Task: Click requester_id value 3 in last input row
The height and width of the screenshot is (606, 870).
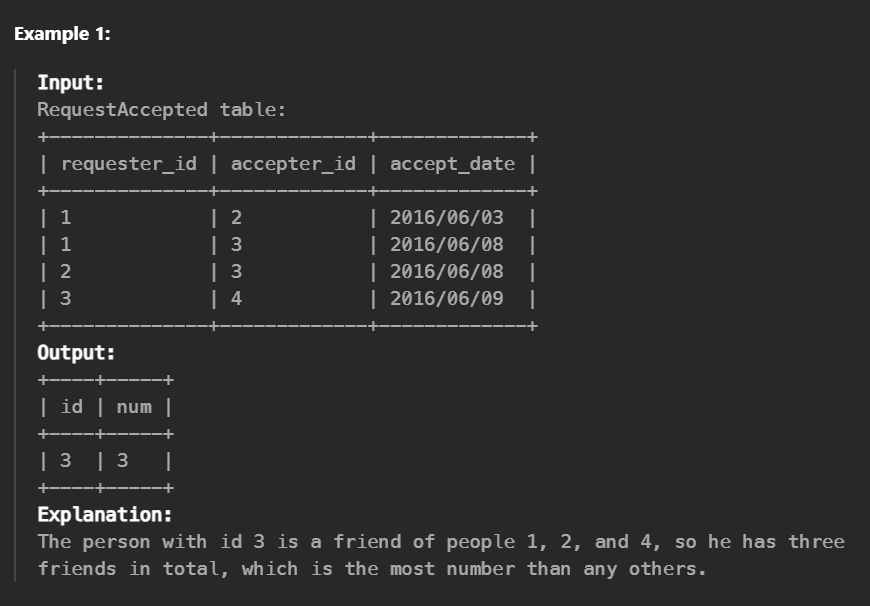Action: [65, 299]
